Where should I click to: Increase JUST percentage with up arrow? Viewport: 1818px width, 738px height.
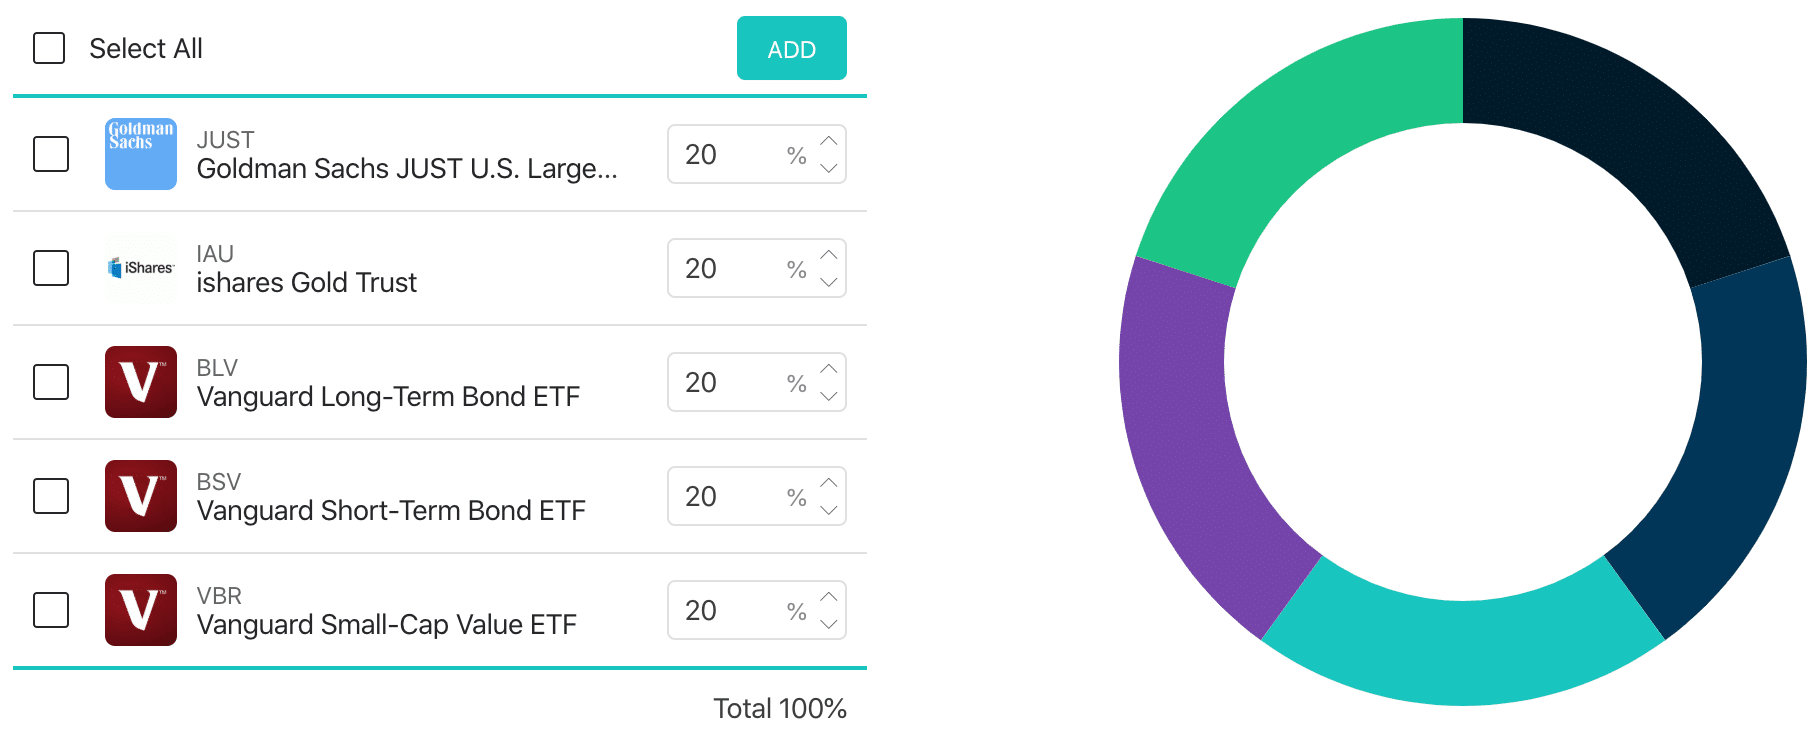(x=829, y=141)
